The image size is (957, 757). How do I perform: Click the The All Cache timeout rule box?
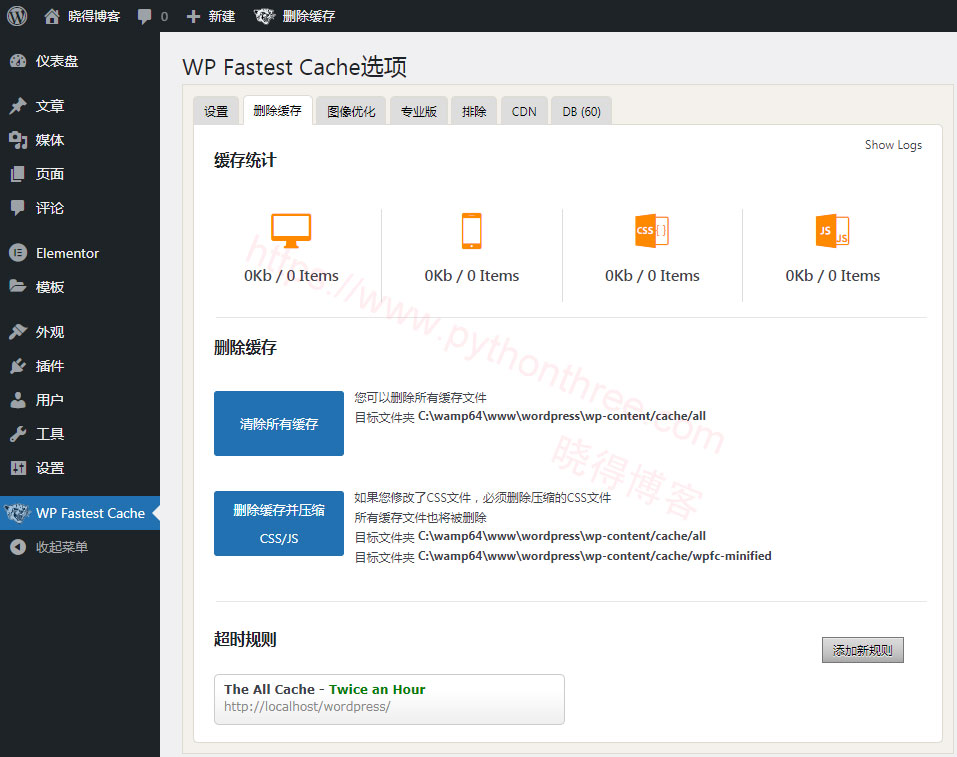click(389, 699)
